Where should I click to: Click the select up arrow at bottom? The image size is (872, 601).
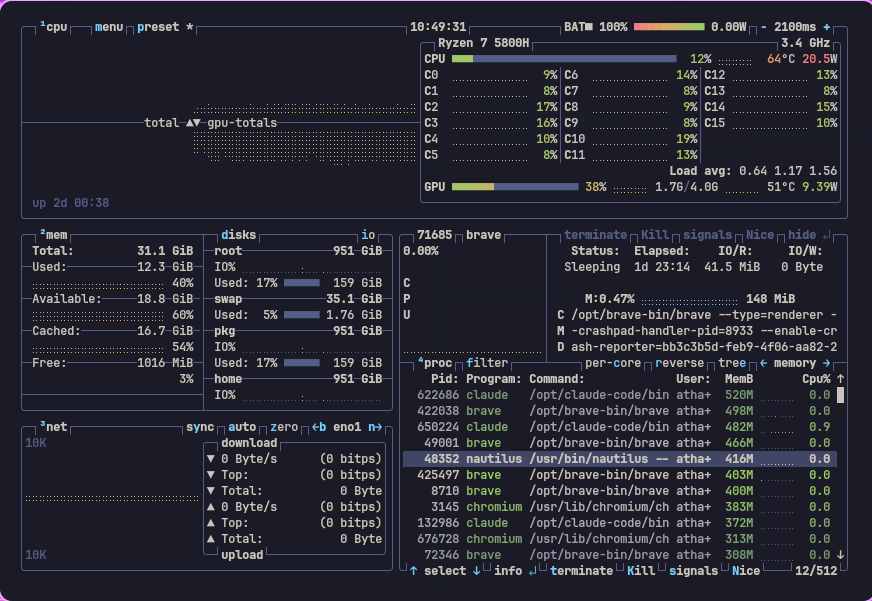coord(413,571)
